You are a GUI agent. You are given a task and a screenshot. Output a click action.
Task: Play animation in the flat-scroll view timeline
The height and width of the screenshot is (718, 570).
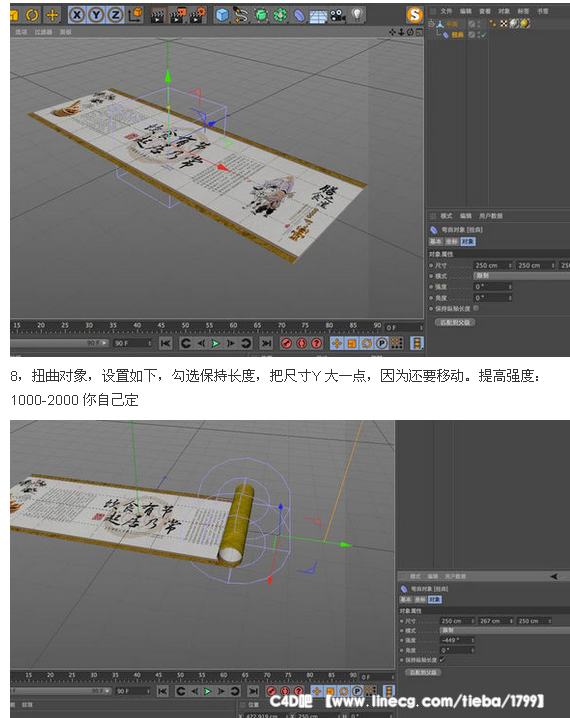[215, 343]
